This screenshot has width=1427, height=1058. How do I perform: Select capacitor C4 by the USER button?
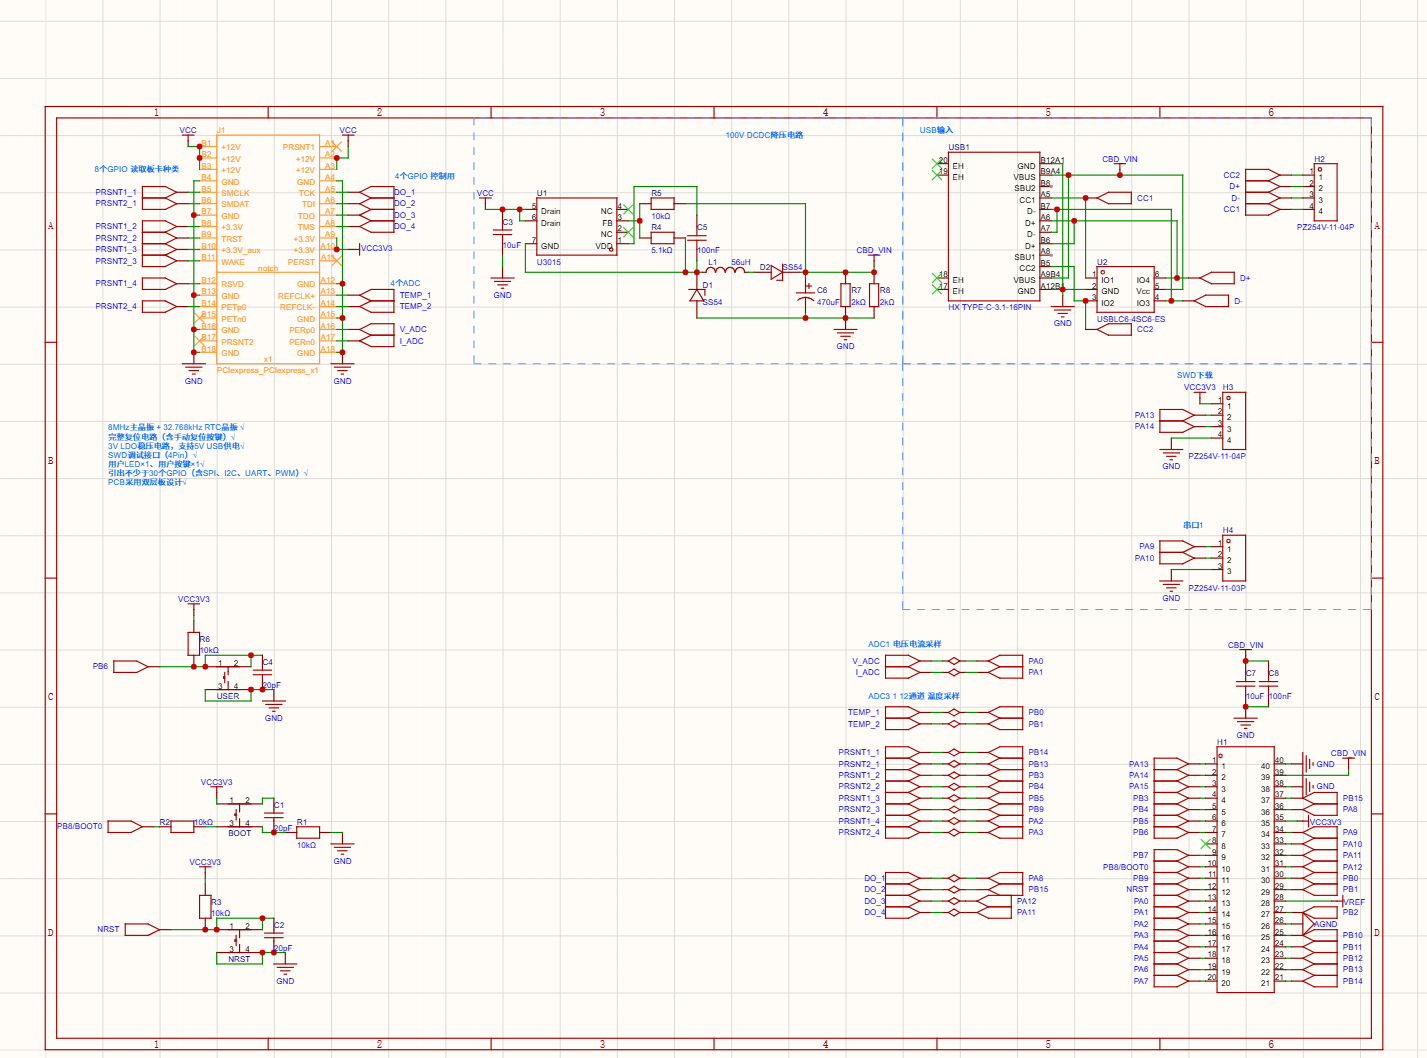pyautogui.click(x=263, y=673)
